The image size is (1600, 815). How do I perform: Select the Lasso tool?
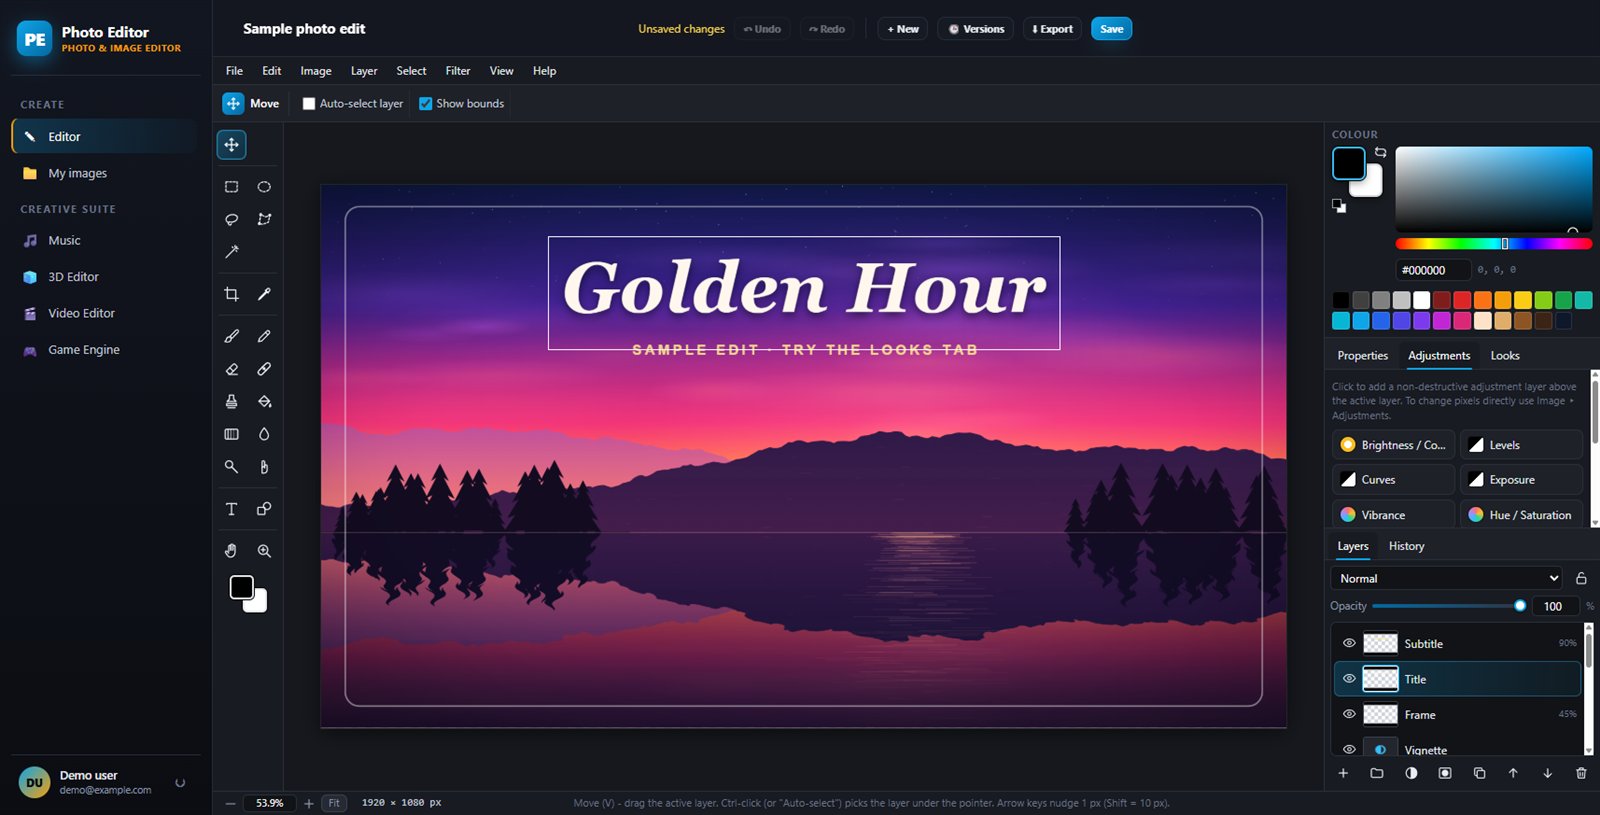pos(231,219)
